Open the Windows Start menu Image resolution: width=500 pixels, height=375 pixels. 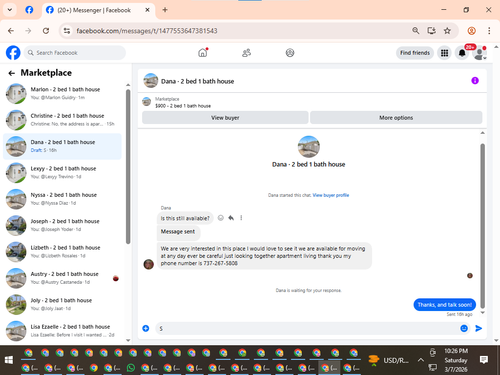9,360
